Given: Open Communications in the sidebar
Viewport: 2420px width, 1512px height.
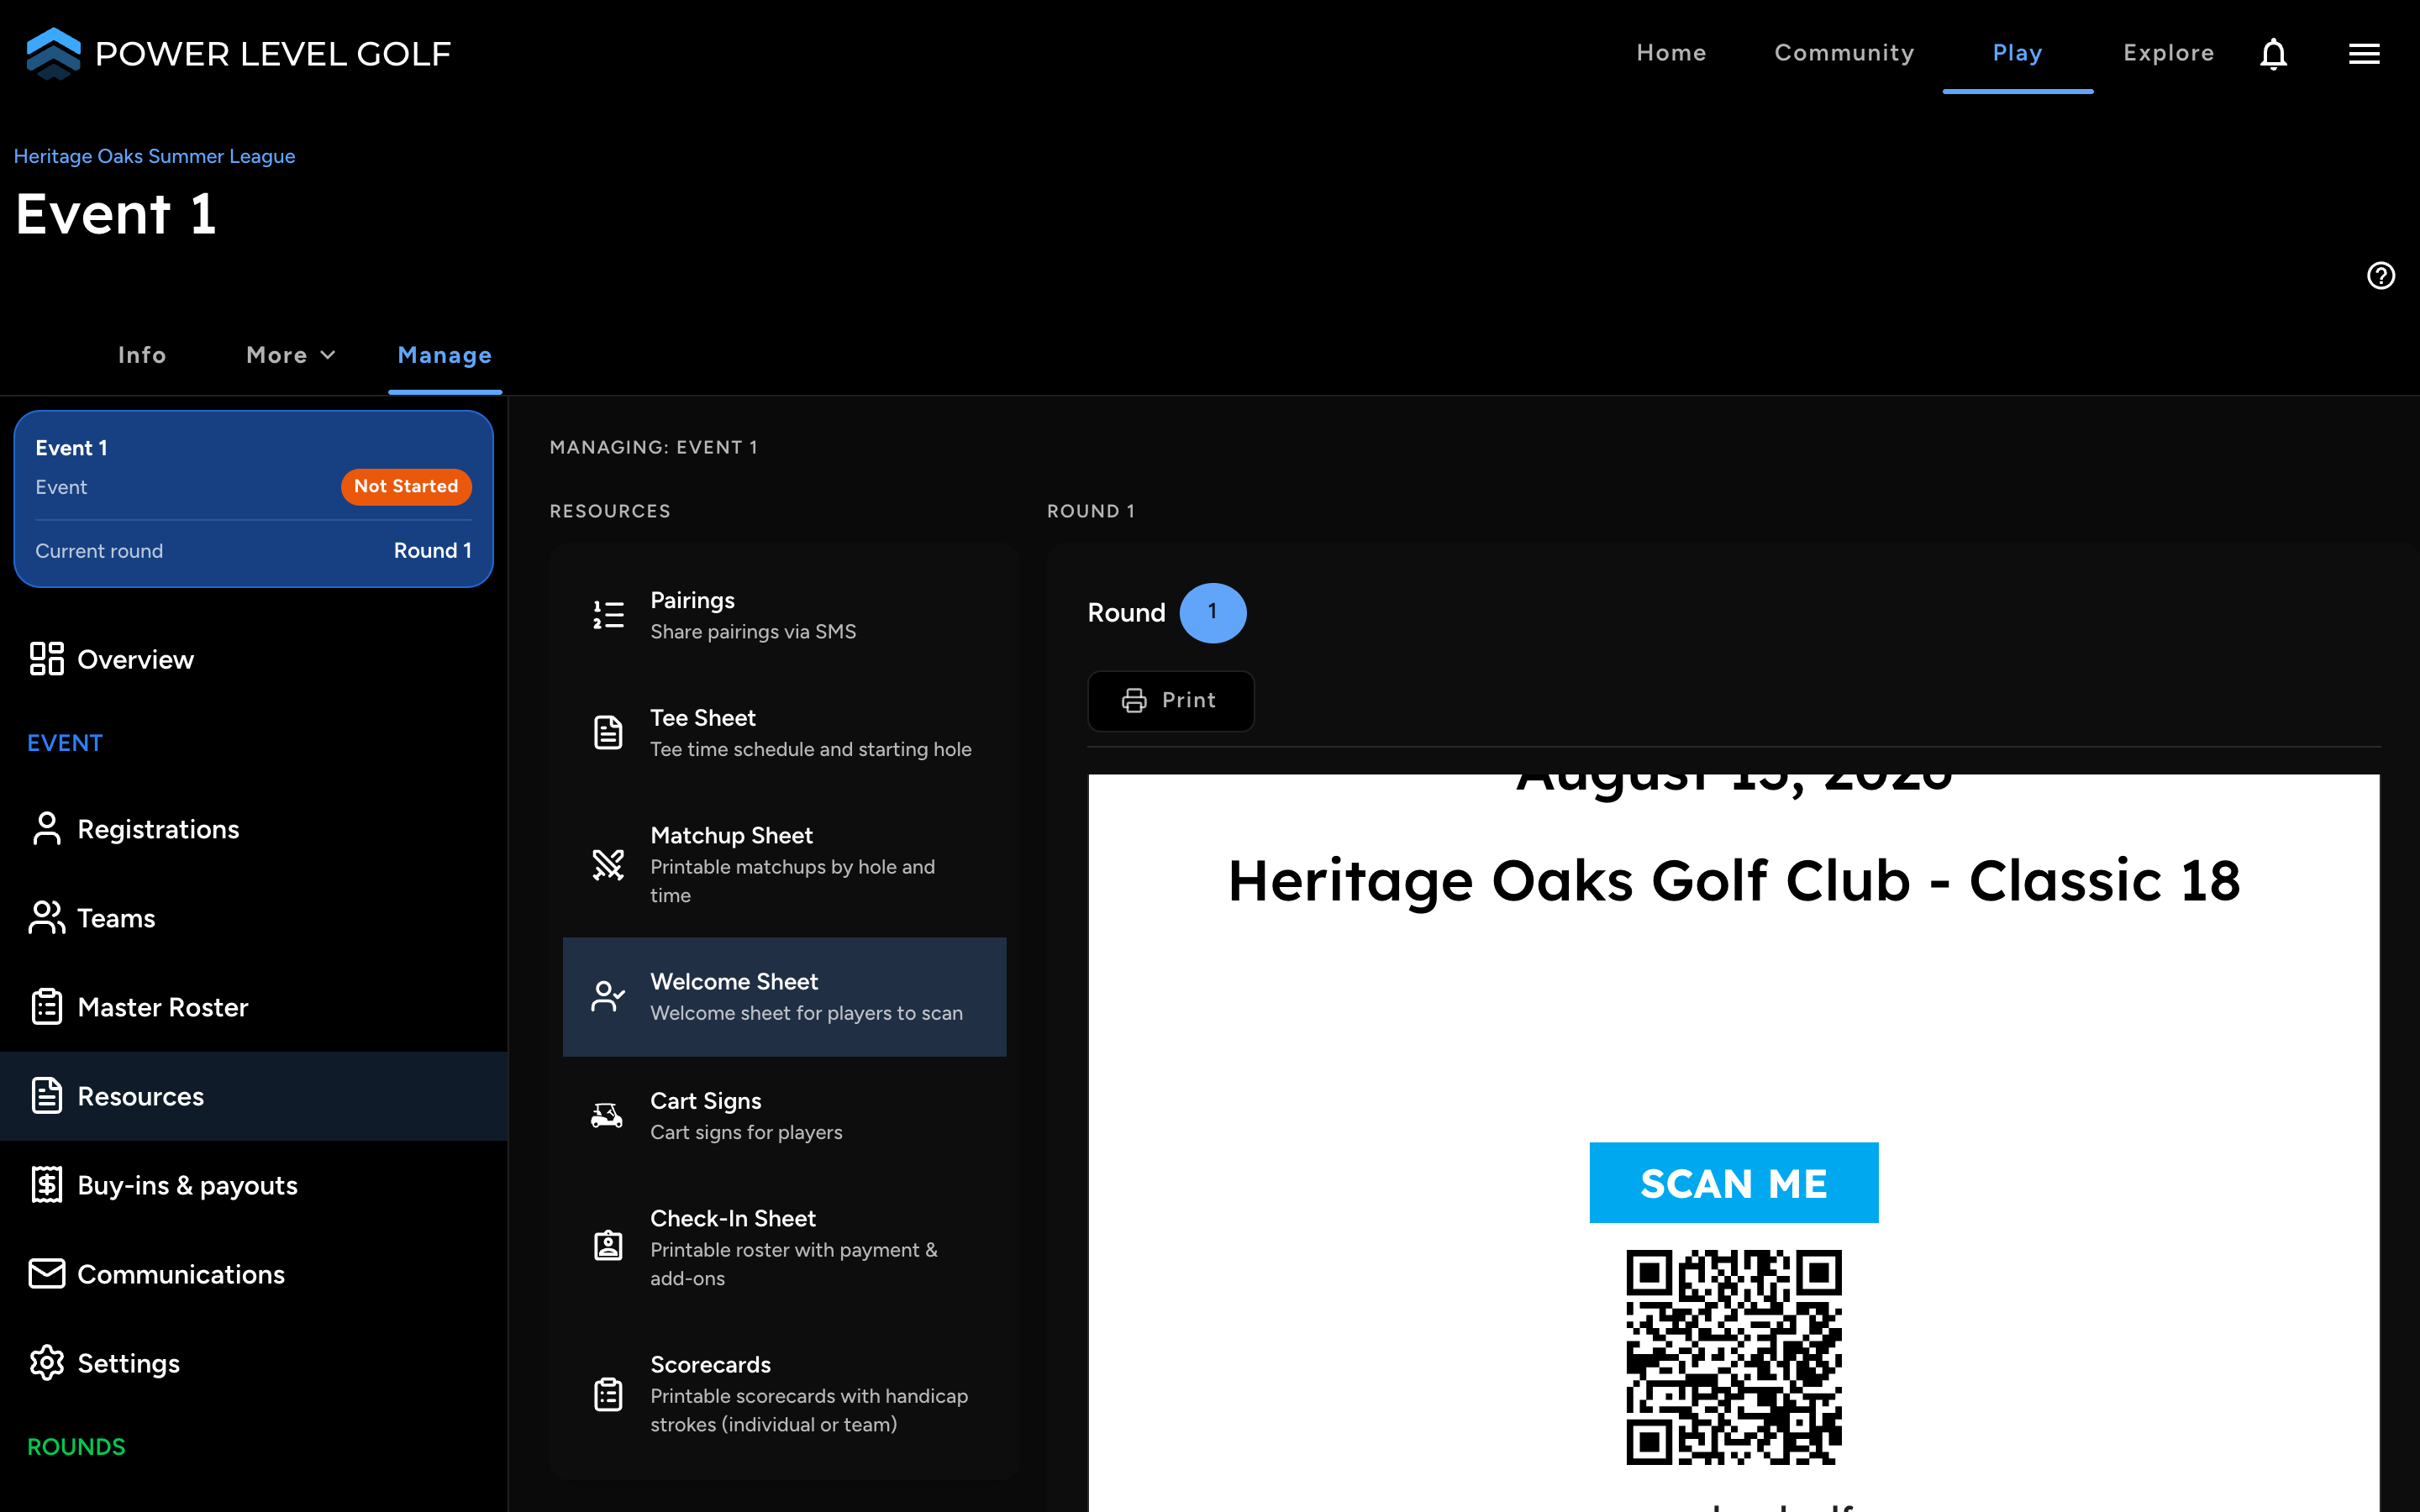Looking at the screenshot, I should pyautogui.click(x=254, y=1274).
